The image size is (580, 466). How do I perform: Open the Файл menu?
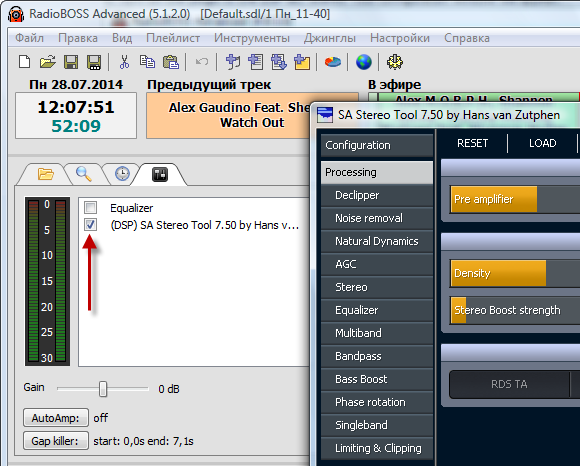pos(29,38)
